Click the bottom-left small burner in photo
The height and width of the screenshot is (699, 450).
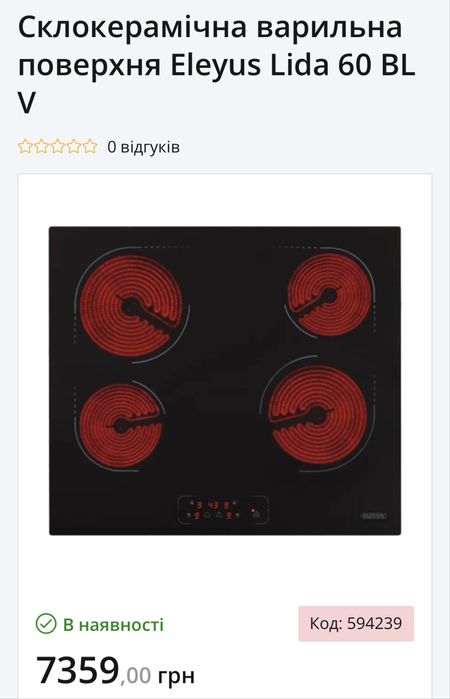[x=120, y=424]
